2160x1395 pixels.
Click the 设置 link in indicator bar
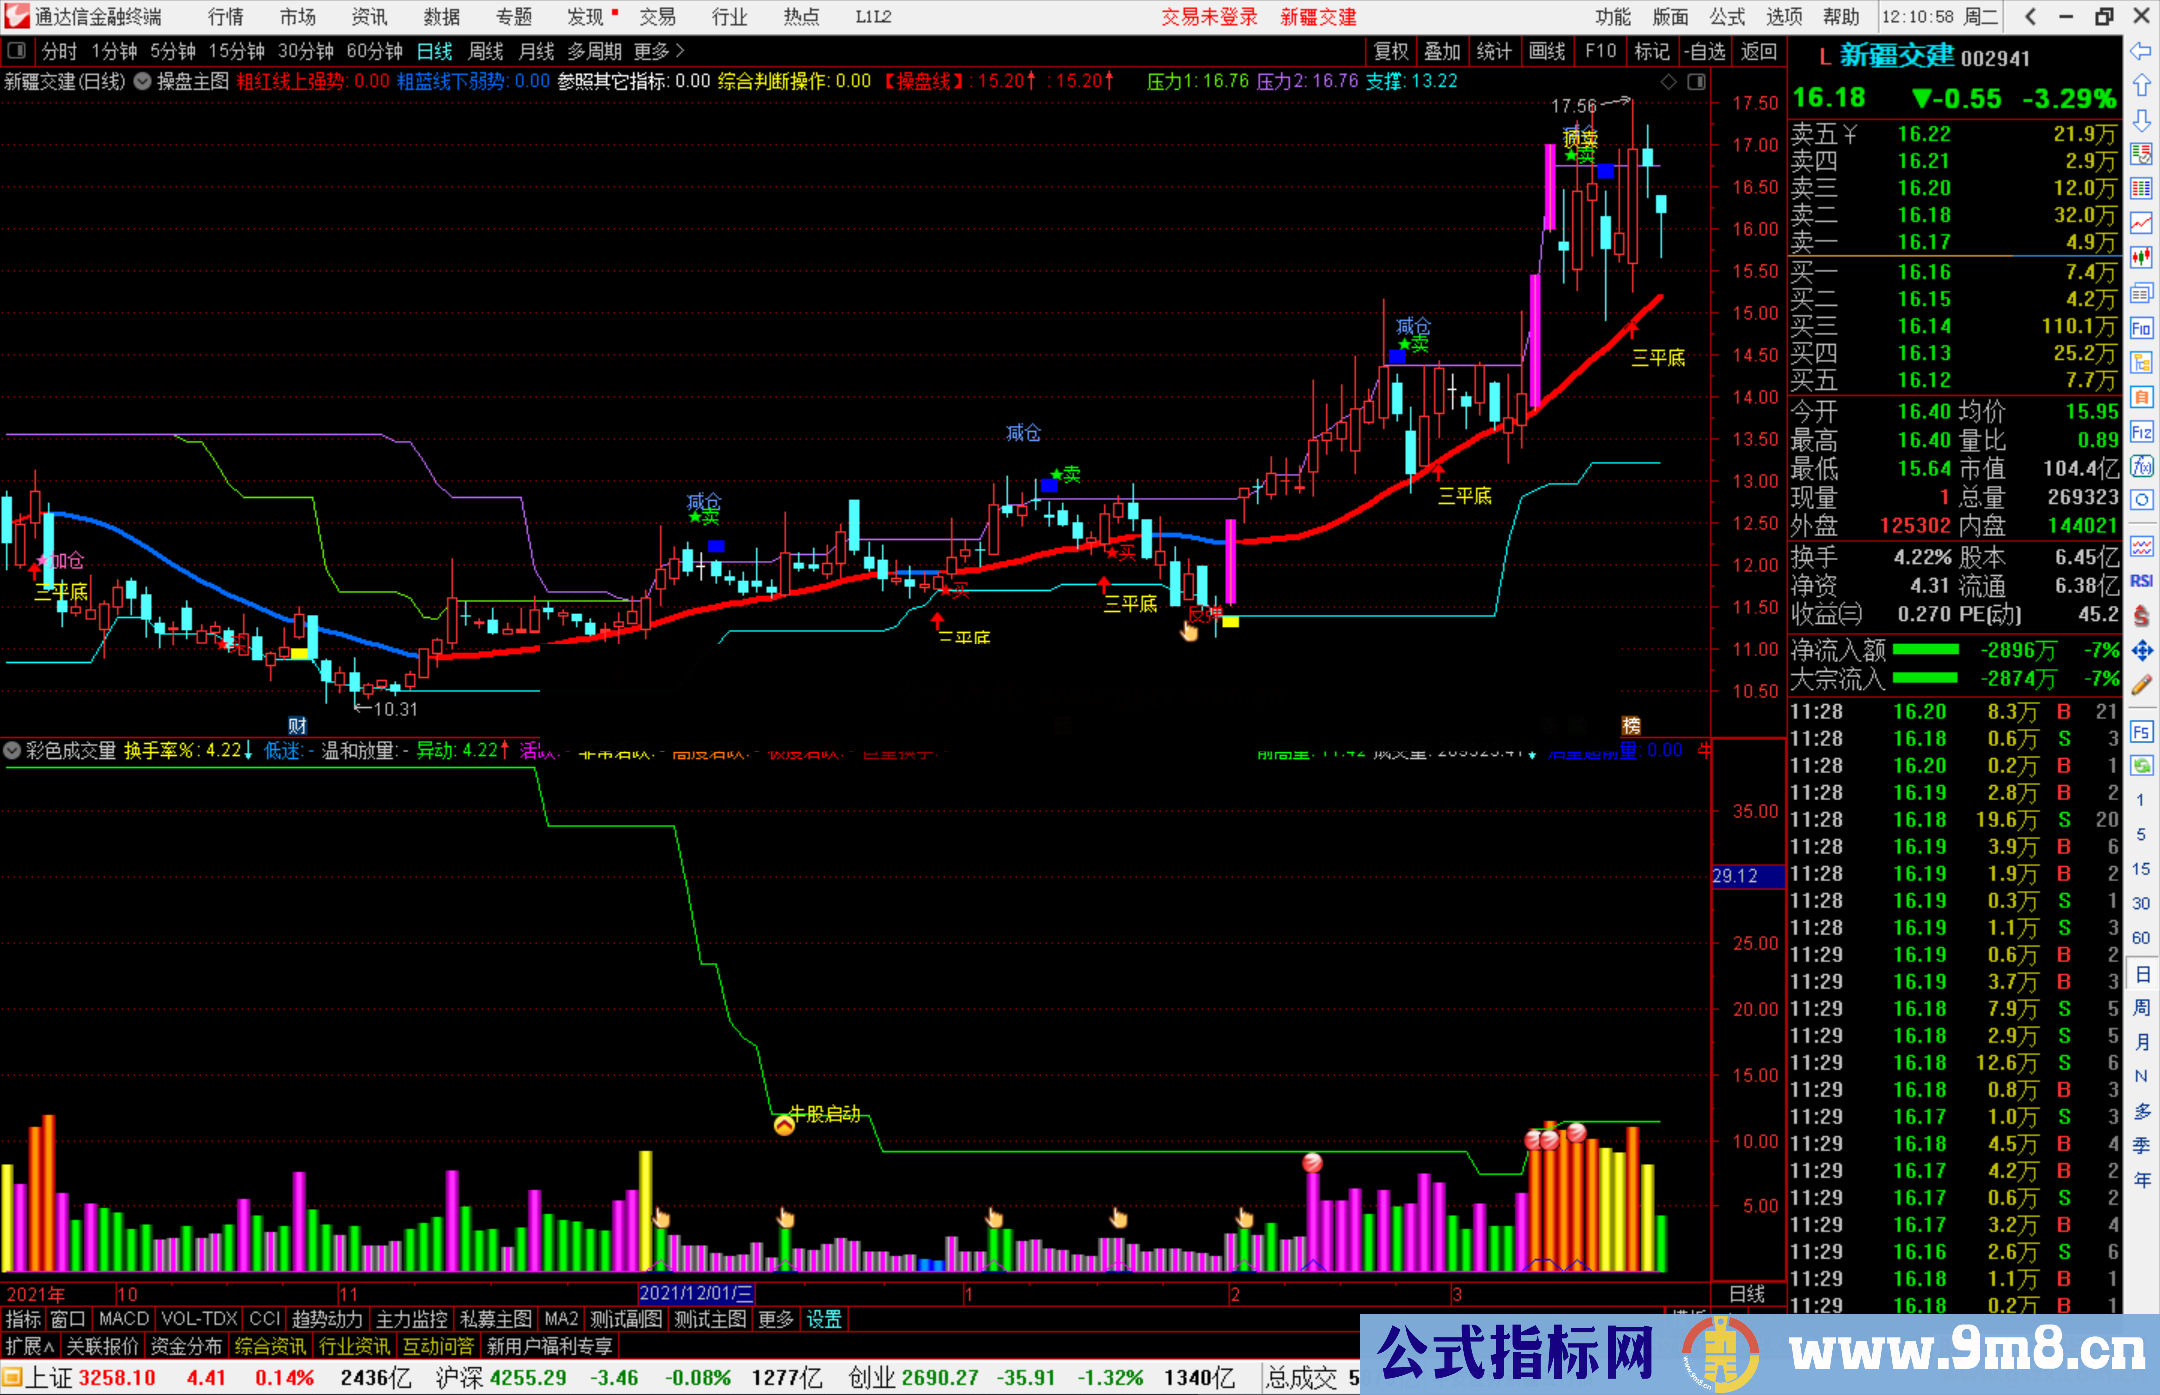pyautogui.click(x=824, y=1319)
